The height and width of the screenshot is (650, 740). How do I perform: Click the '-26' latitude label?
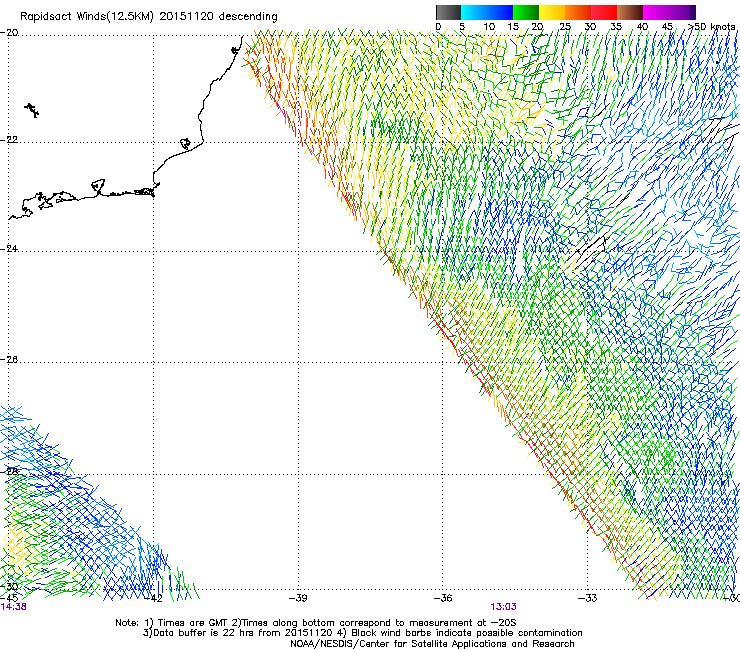[9, 360]
